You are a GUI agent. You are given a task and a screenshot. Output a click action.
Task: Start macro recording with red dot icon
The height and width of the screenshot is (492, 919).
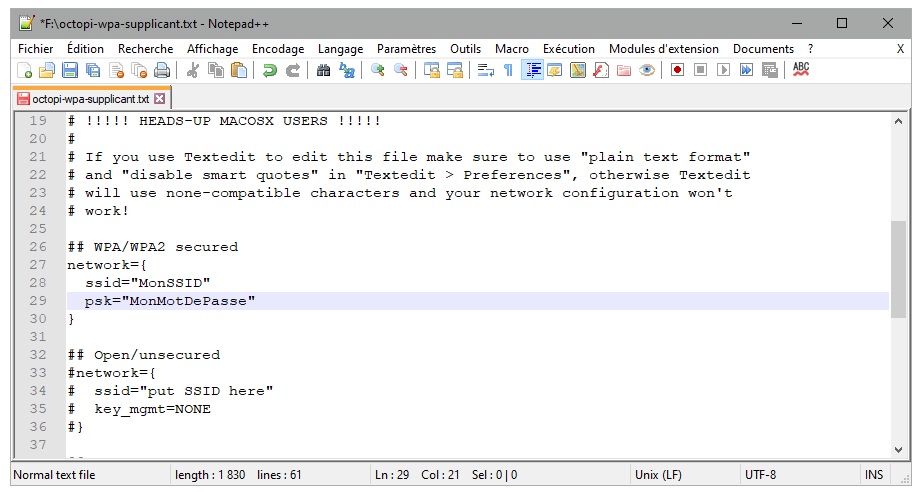(677, 70)
